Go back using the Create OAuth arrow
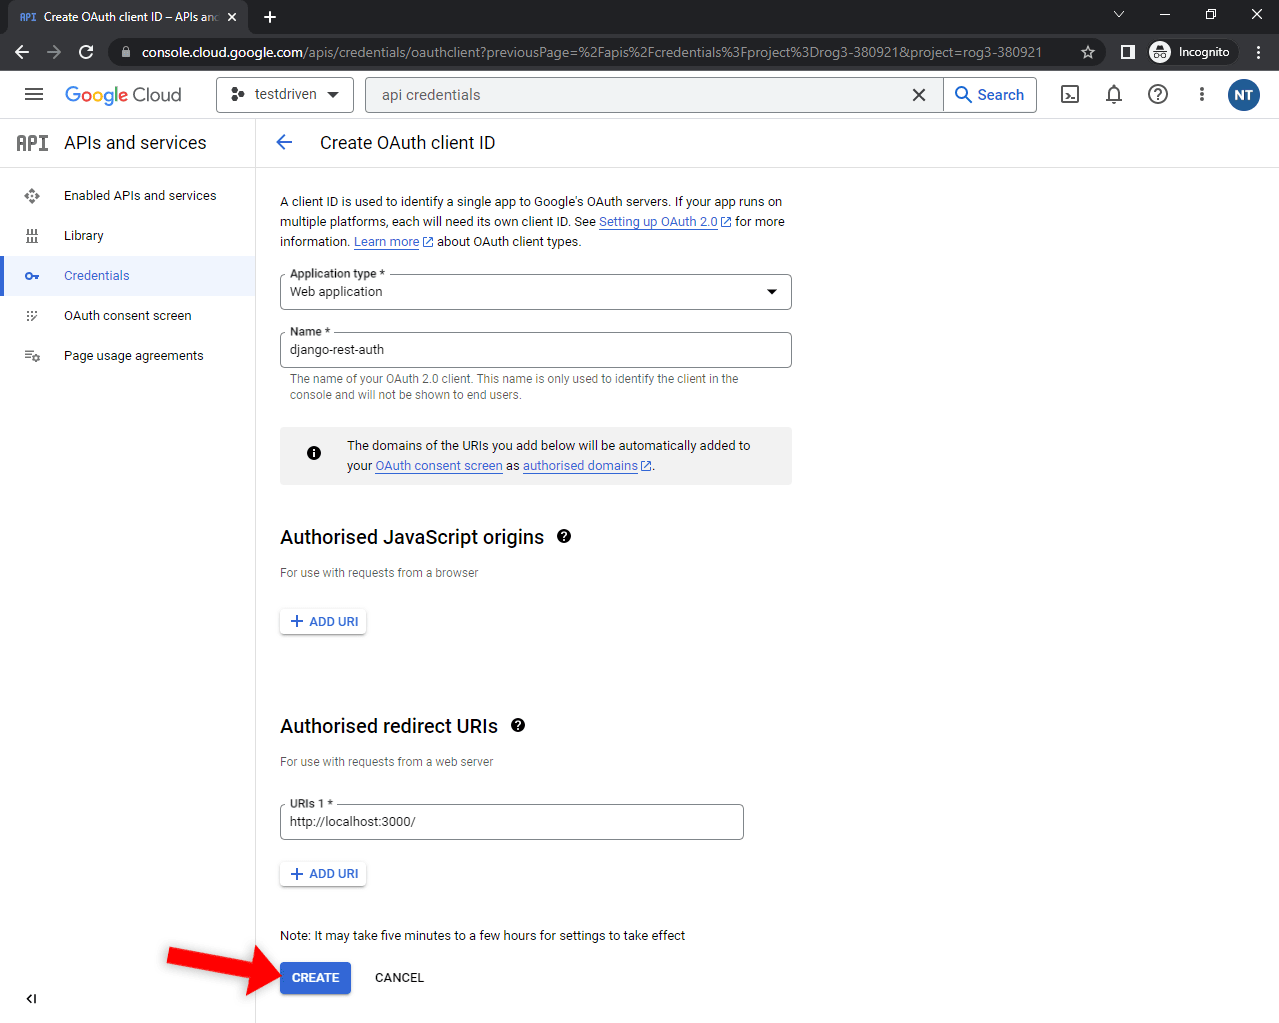This screenshot has width=1279, height=1023. (x=285, y=142)
